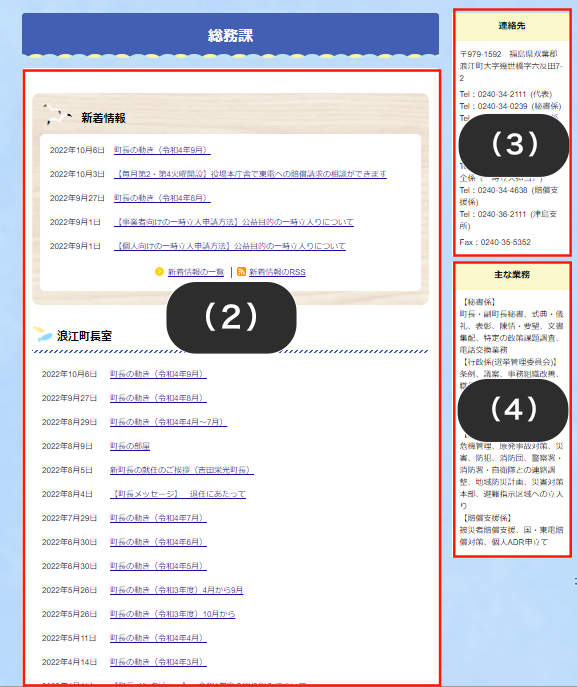Viewport: 577px width, 687px height.
Task: Click Tel：0240-34-0239 (秘書係)
Action: click(x=510, y=106)
